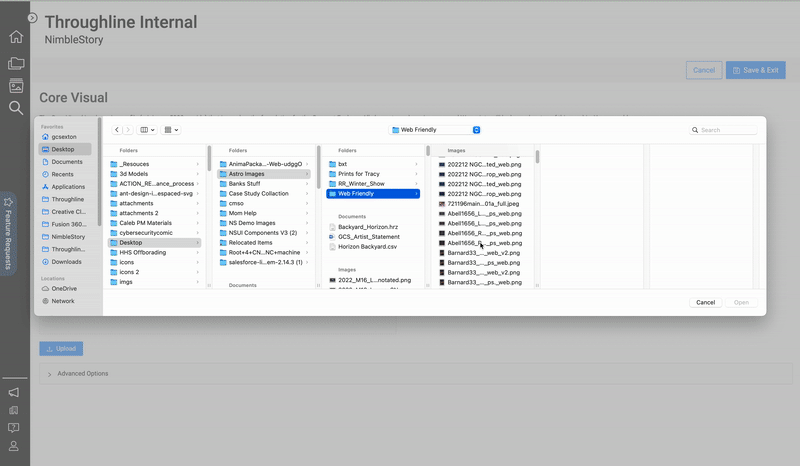Select Documents in Favorites sidebar
The image size is (800, 466).
tap(67, 161)
